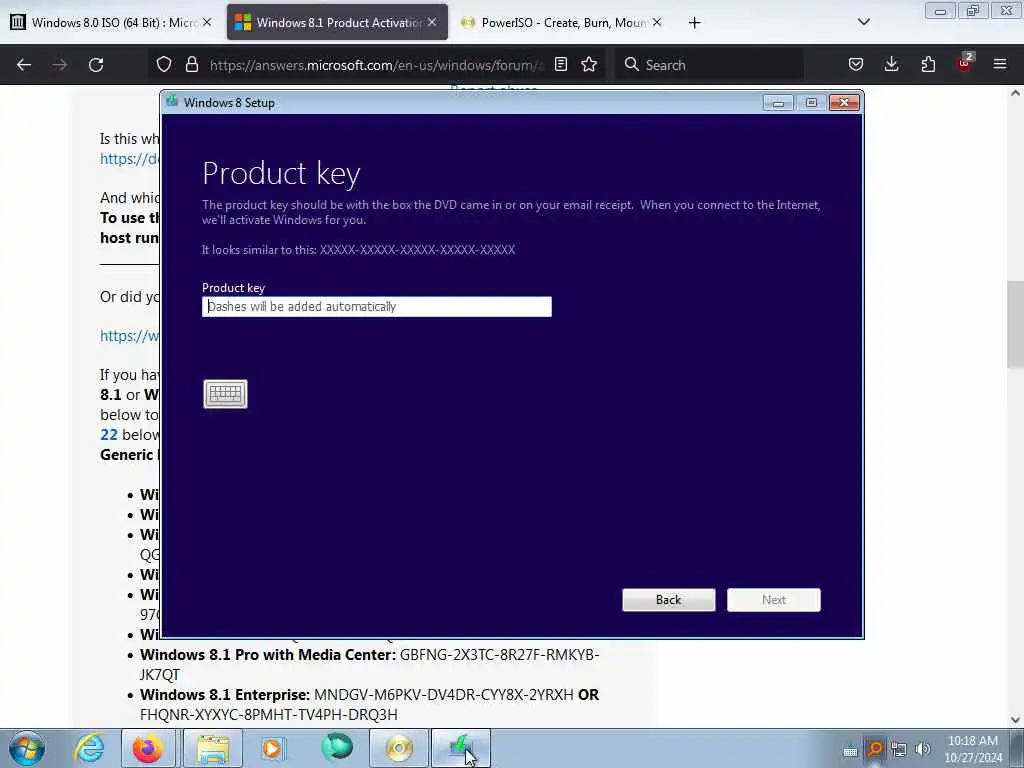Open the partially hidden https://w link
Image resolution: width=1024 pixels, height=768 pixels.
tap(129, 336)
